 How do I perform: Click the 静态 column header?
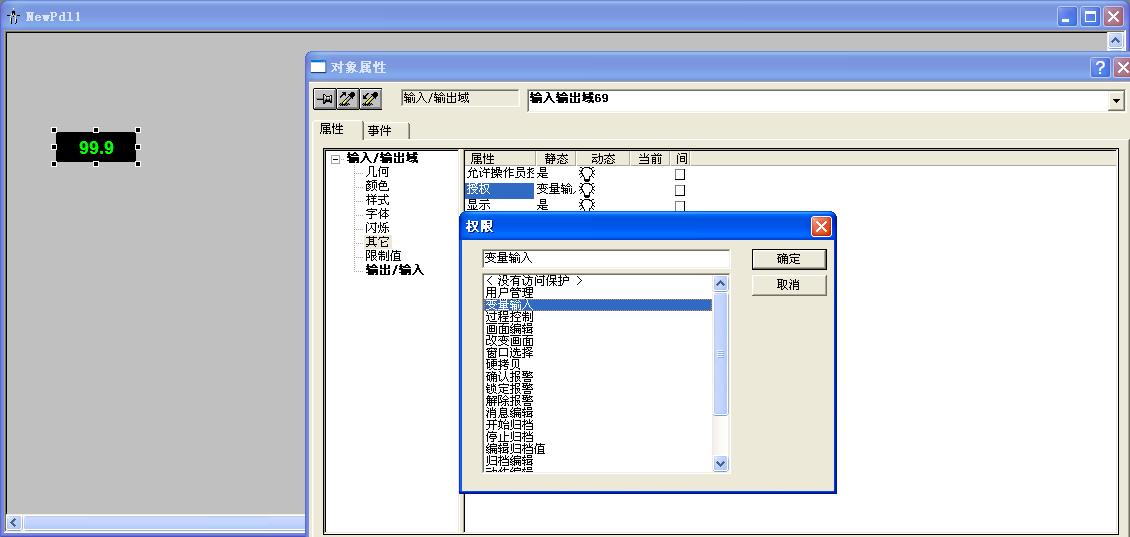coord(556,159)
